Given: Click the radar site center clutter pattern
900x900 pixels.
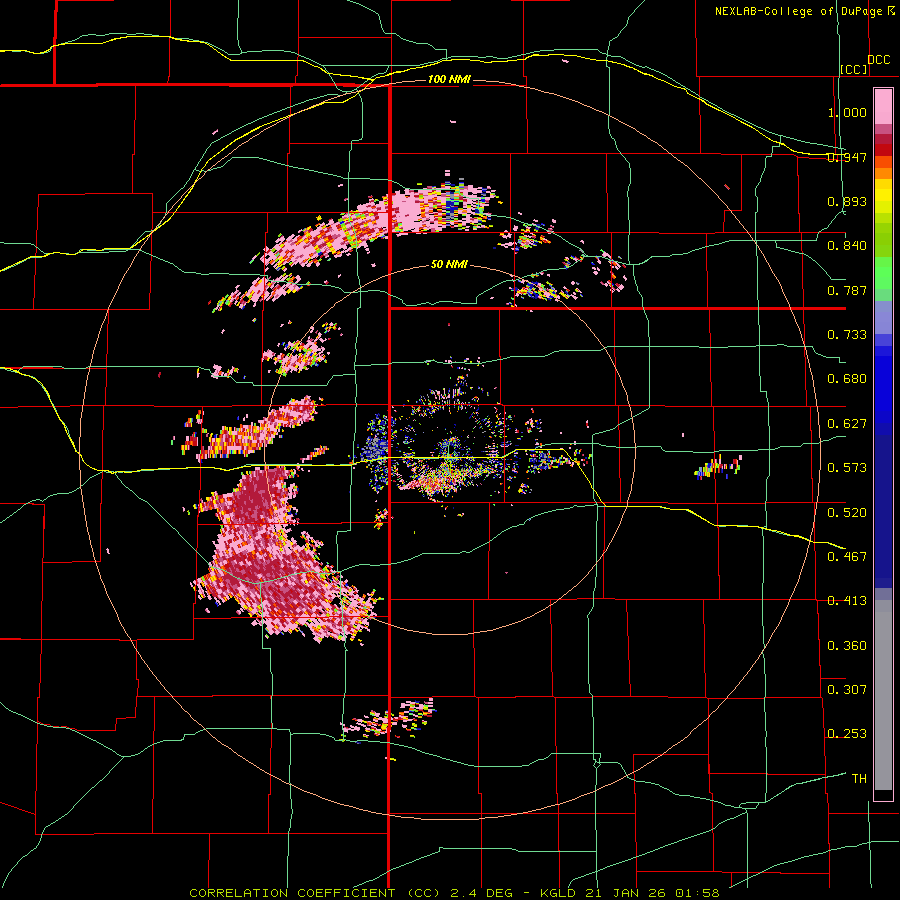Looking at the screenshot, I should tap(451, 451).
